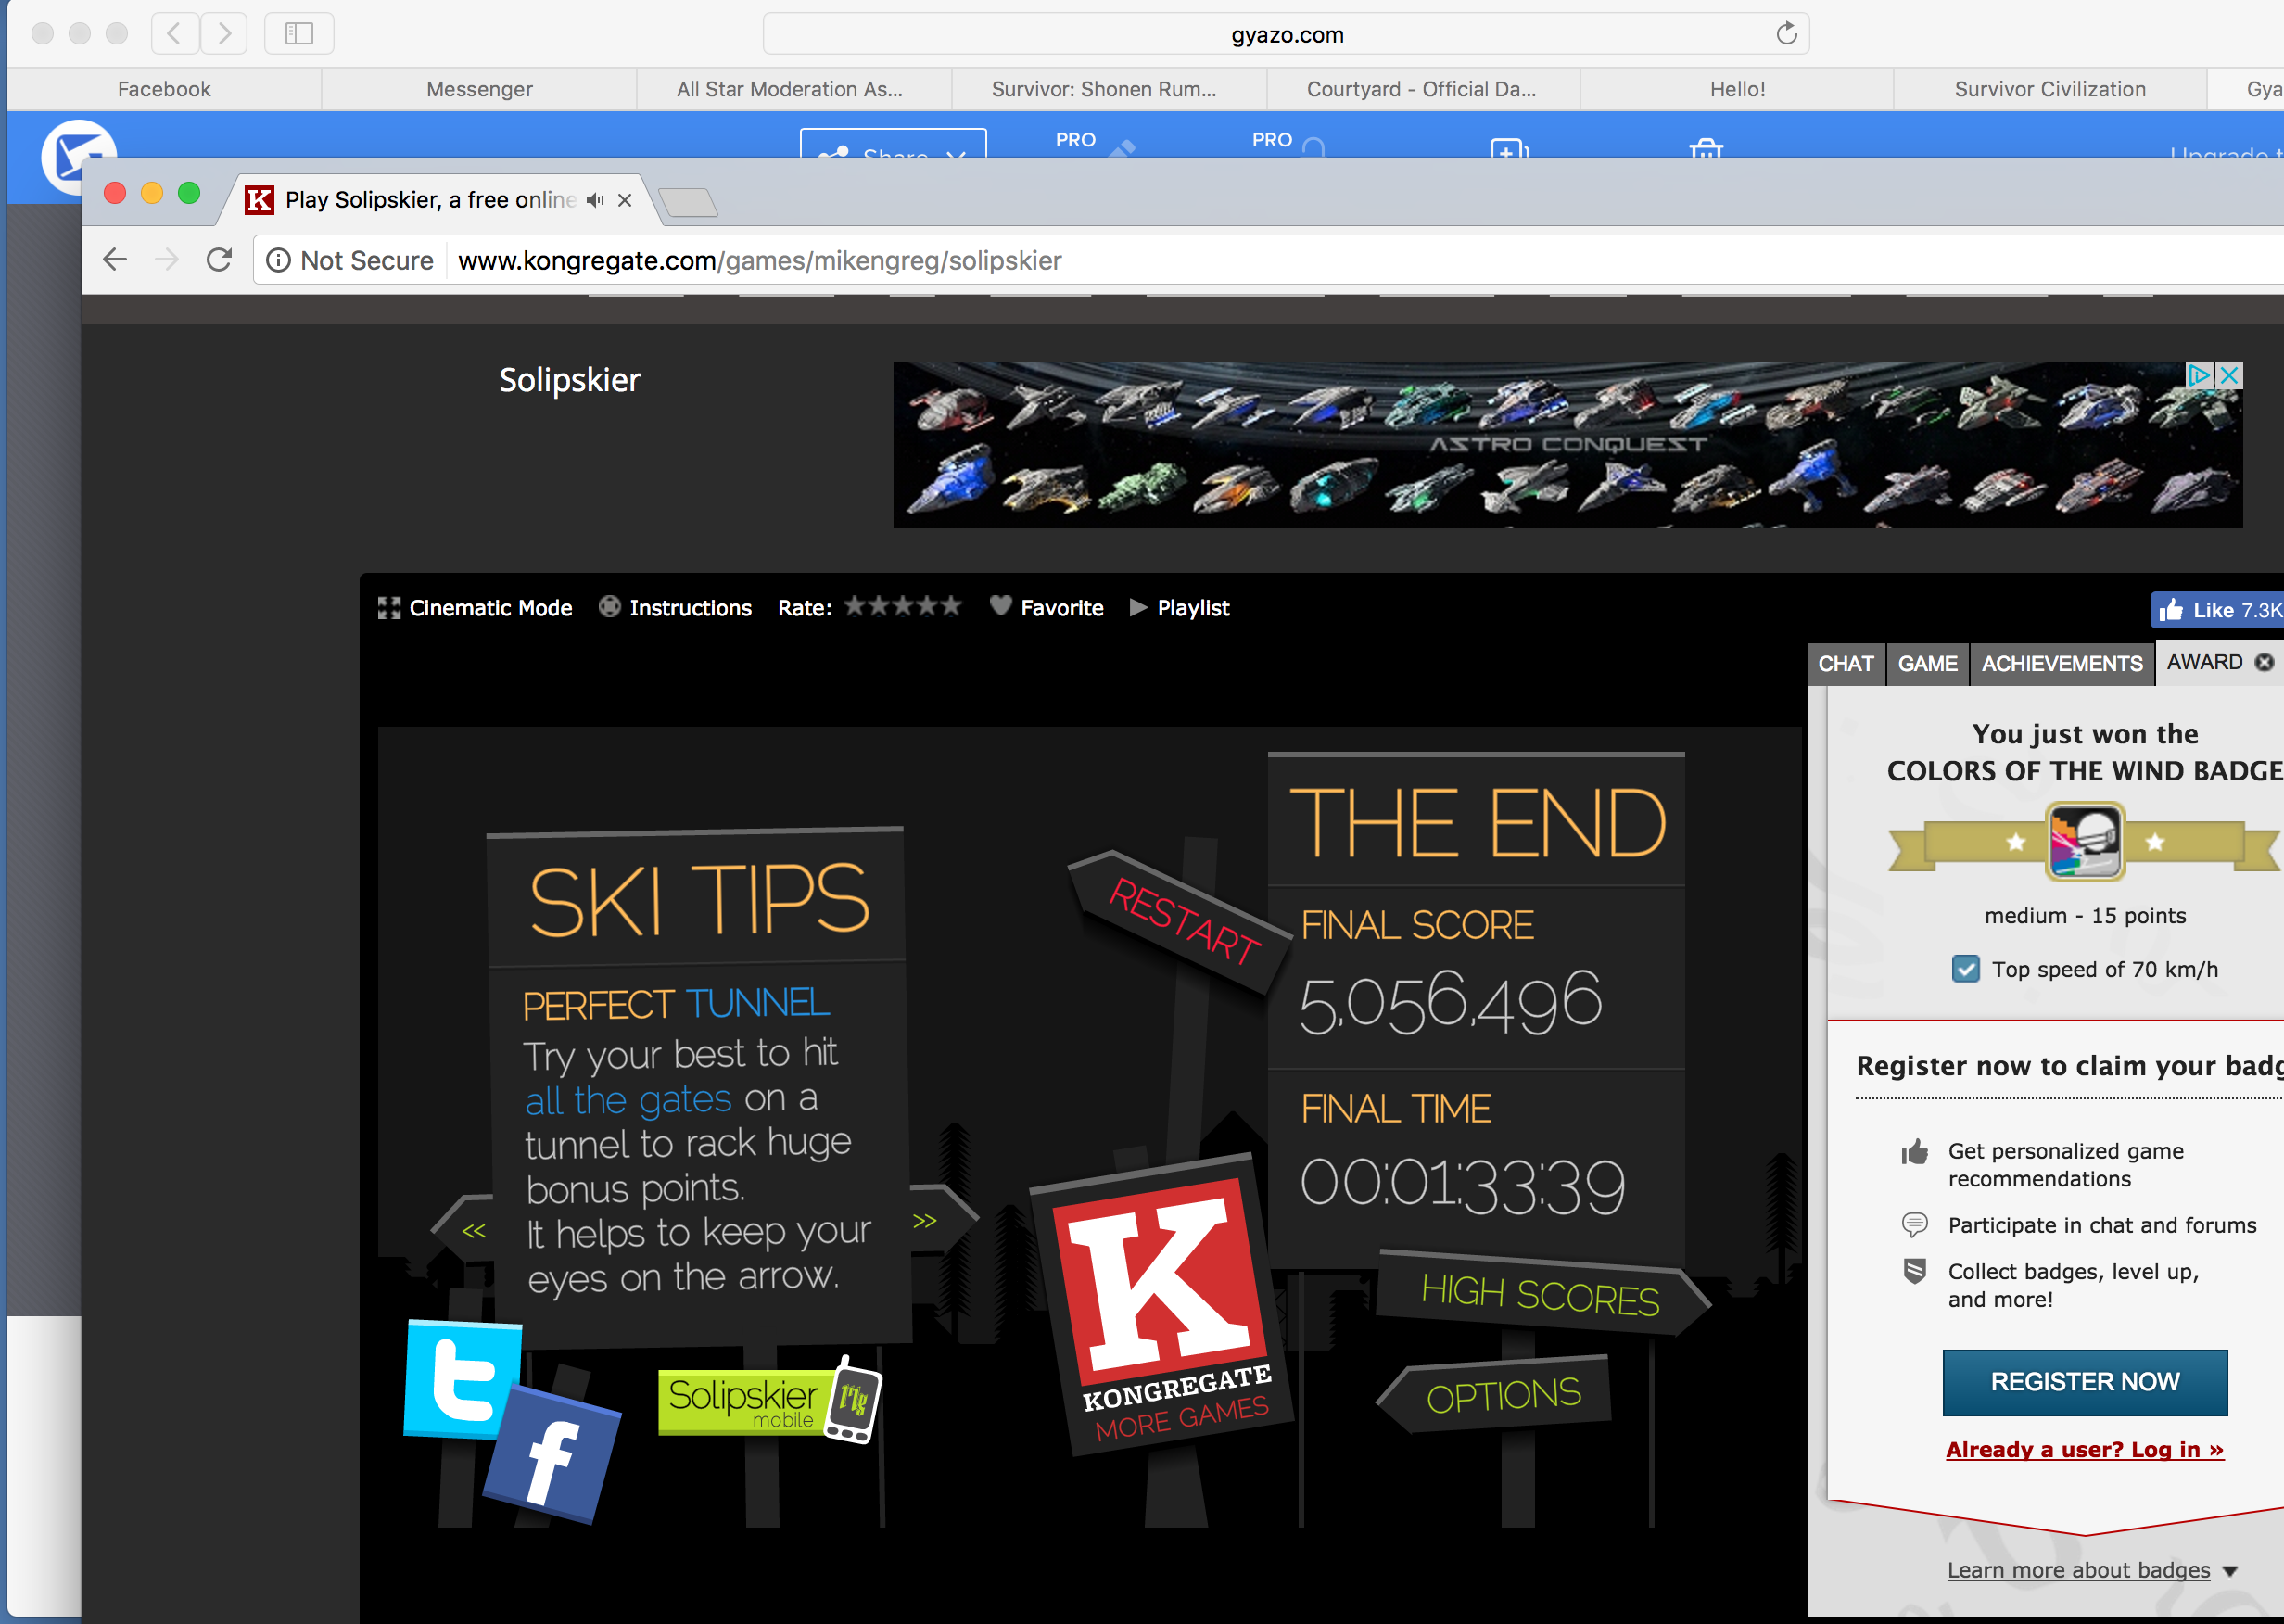The width and height of the screenshot is (2284, 1624).
Task: Click the Register Now button
Action: pos(2084,1382)
